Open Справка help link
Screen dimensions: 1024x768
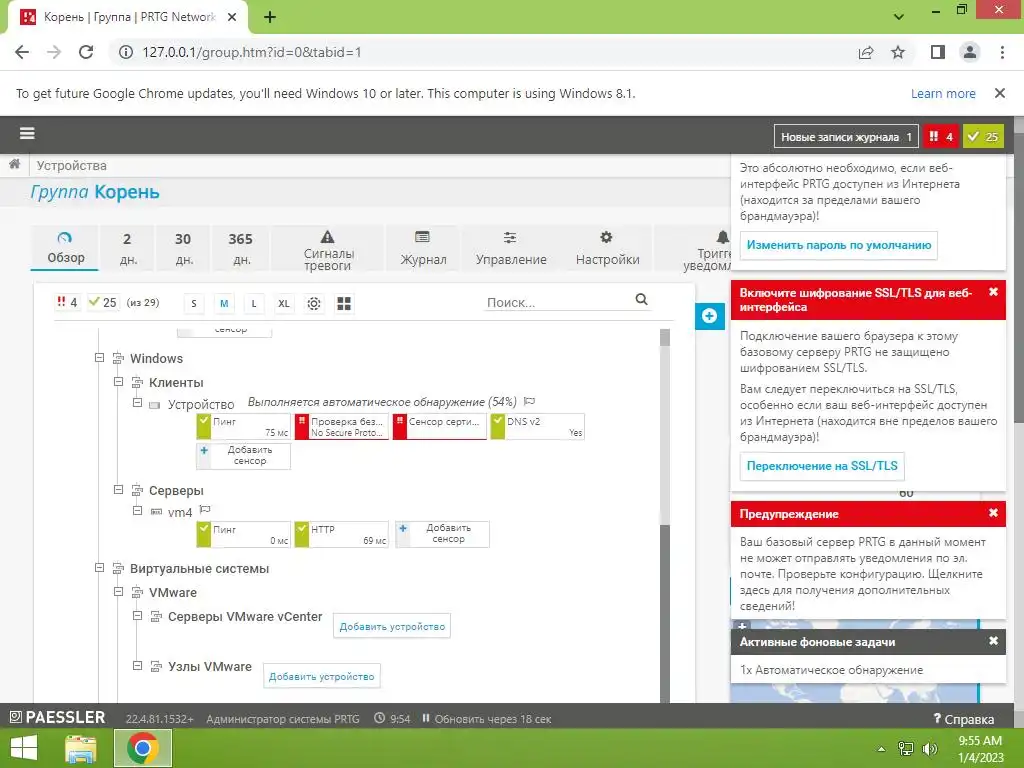click(964, 718)
